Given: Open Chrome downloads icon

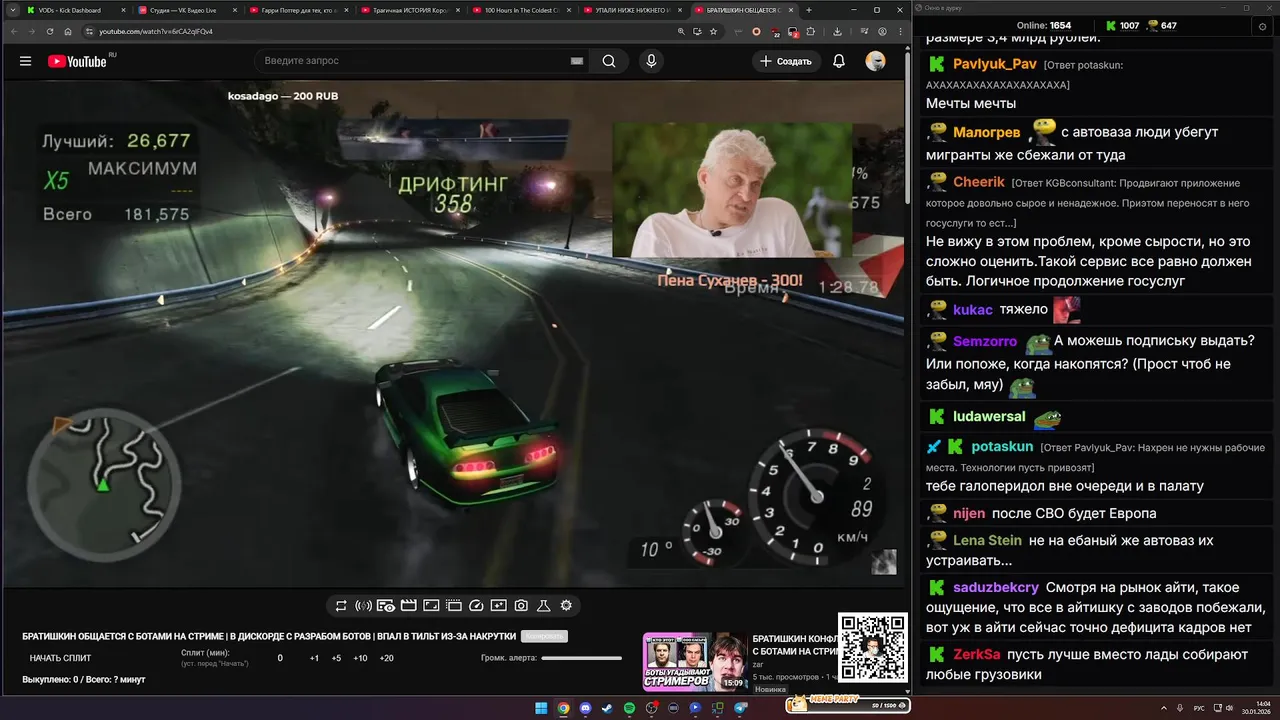Looking at the screenshot, I should tap(837, 31).
